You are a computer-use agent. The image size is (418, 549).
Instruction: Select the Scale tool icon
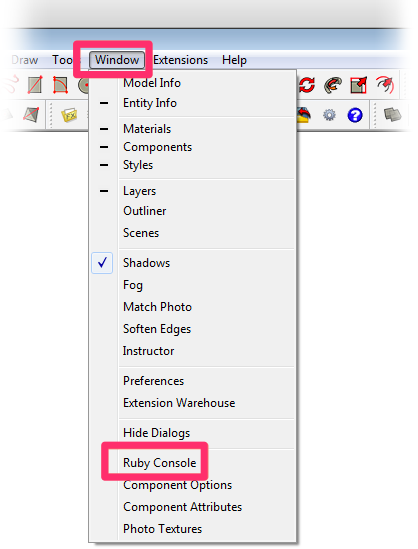(x=359, y=85)
